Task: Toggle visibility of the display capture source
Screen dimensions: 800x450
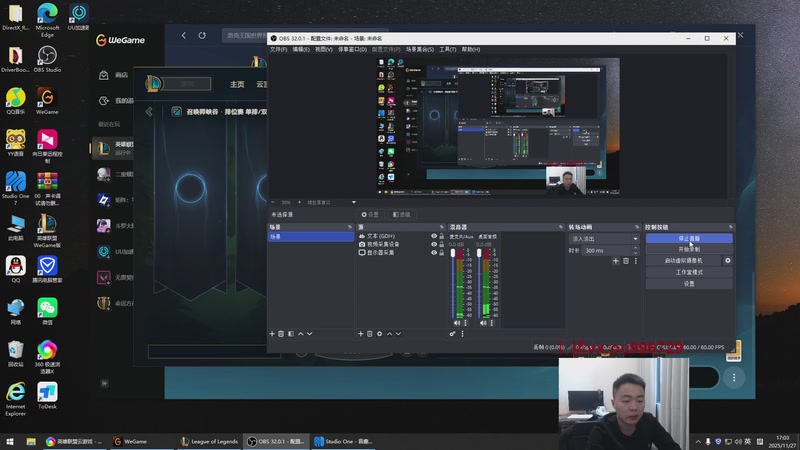Action: click(434, 253)
